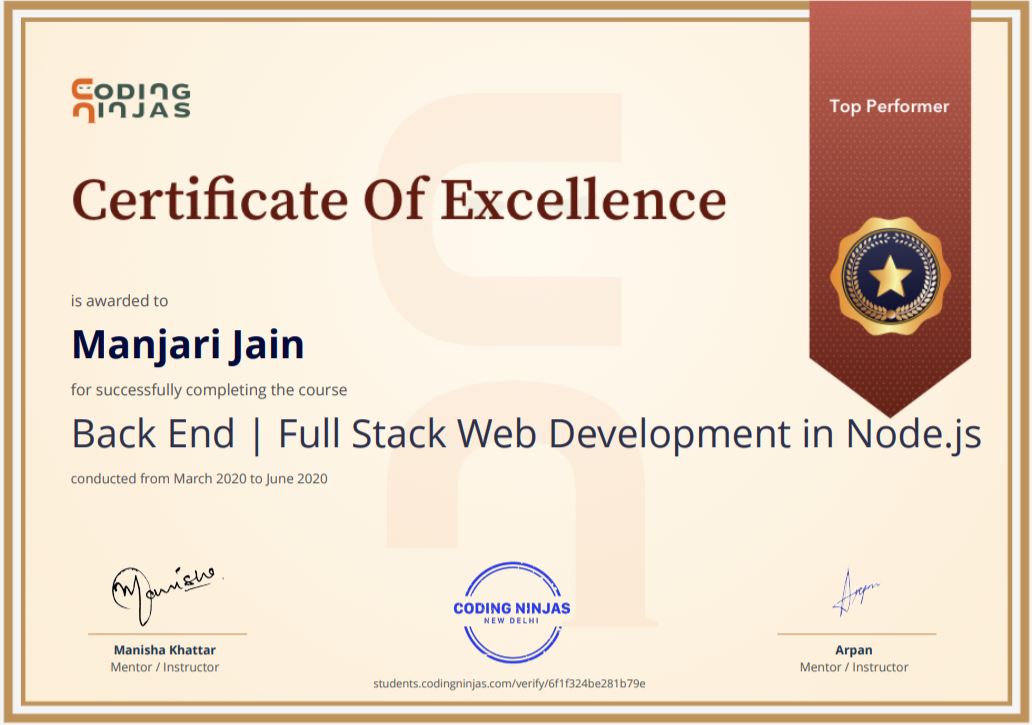Click the printed name Arpan

854,650
